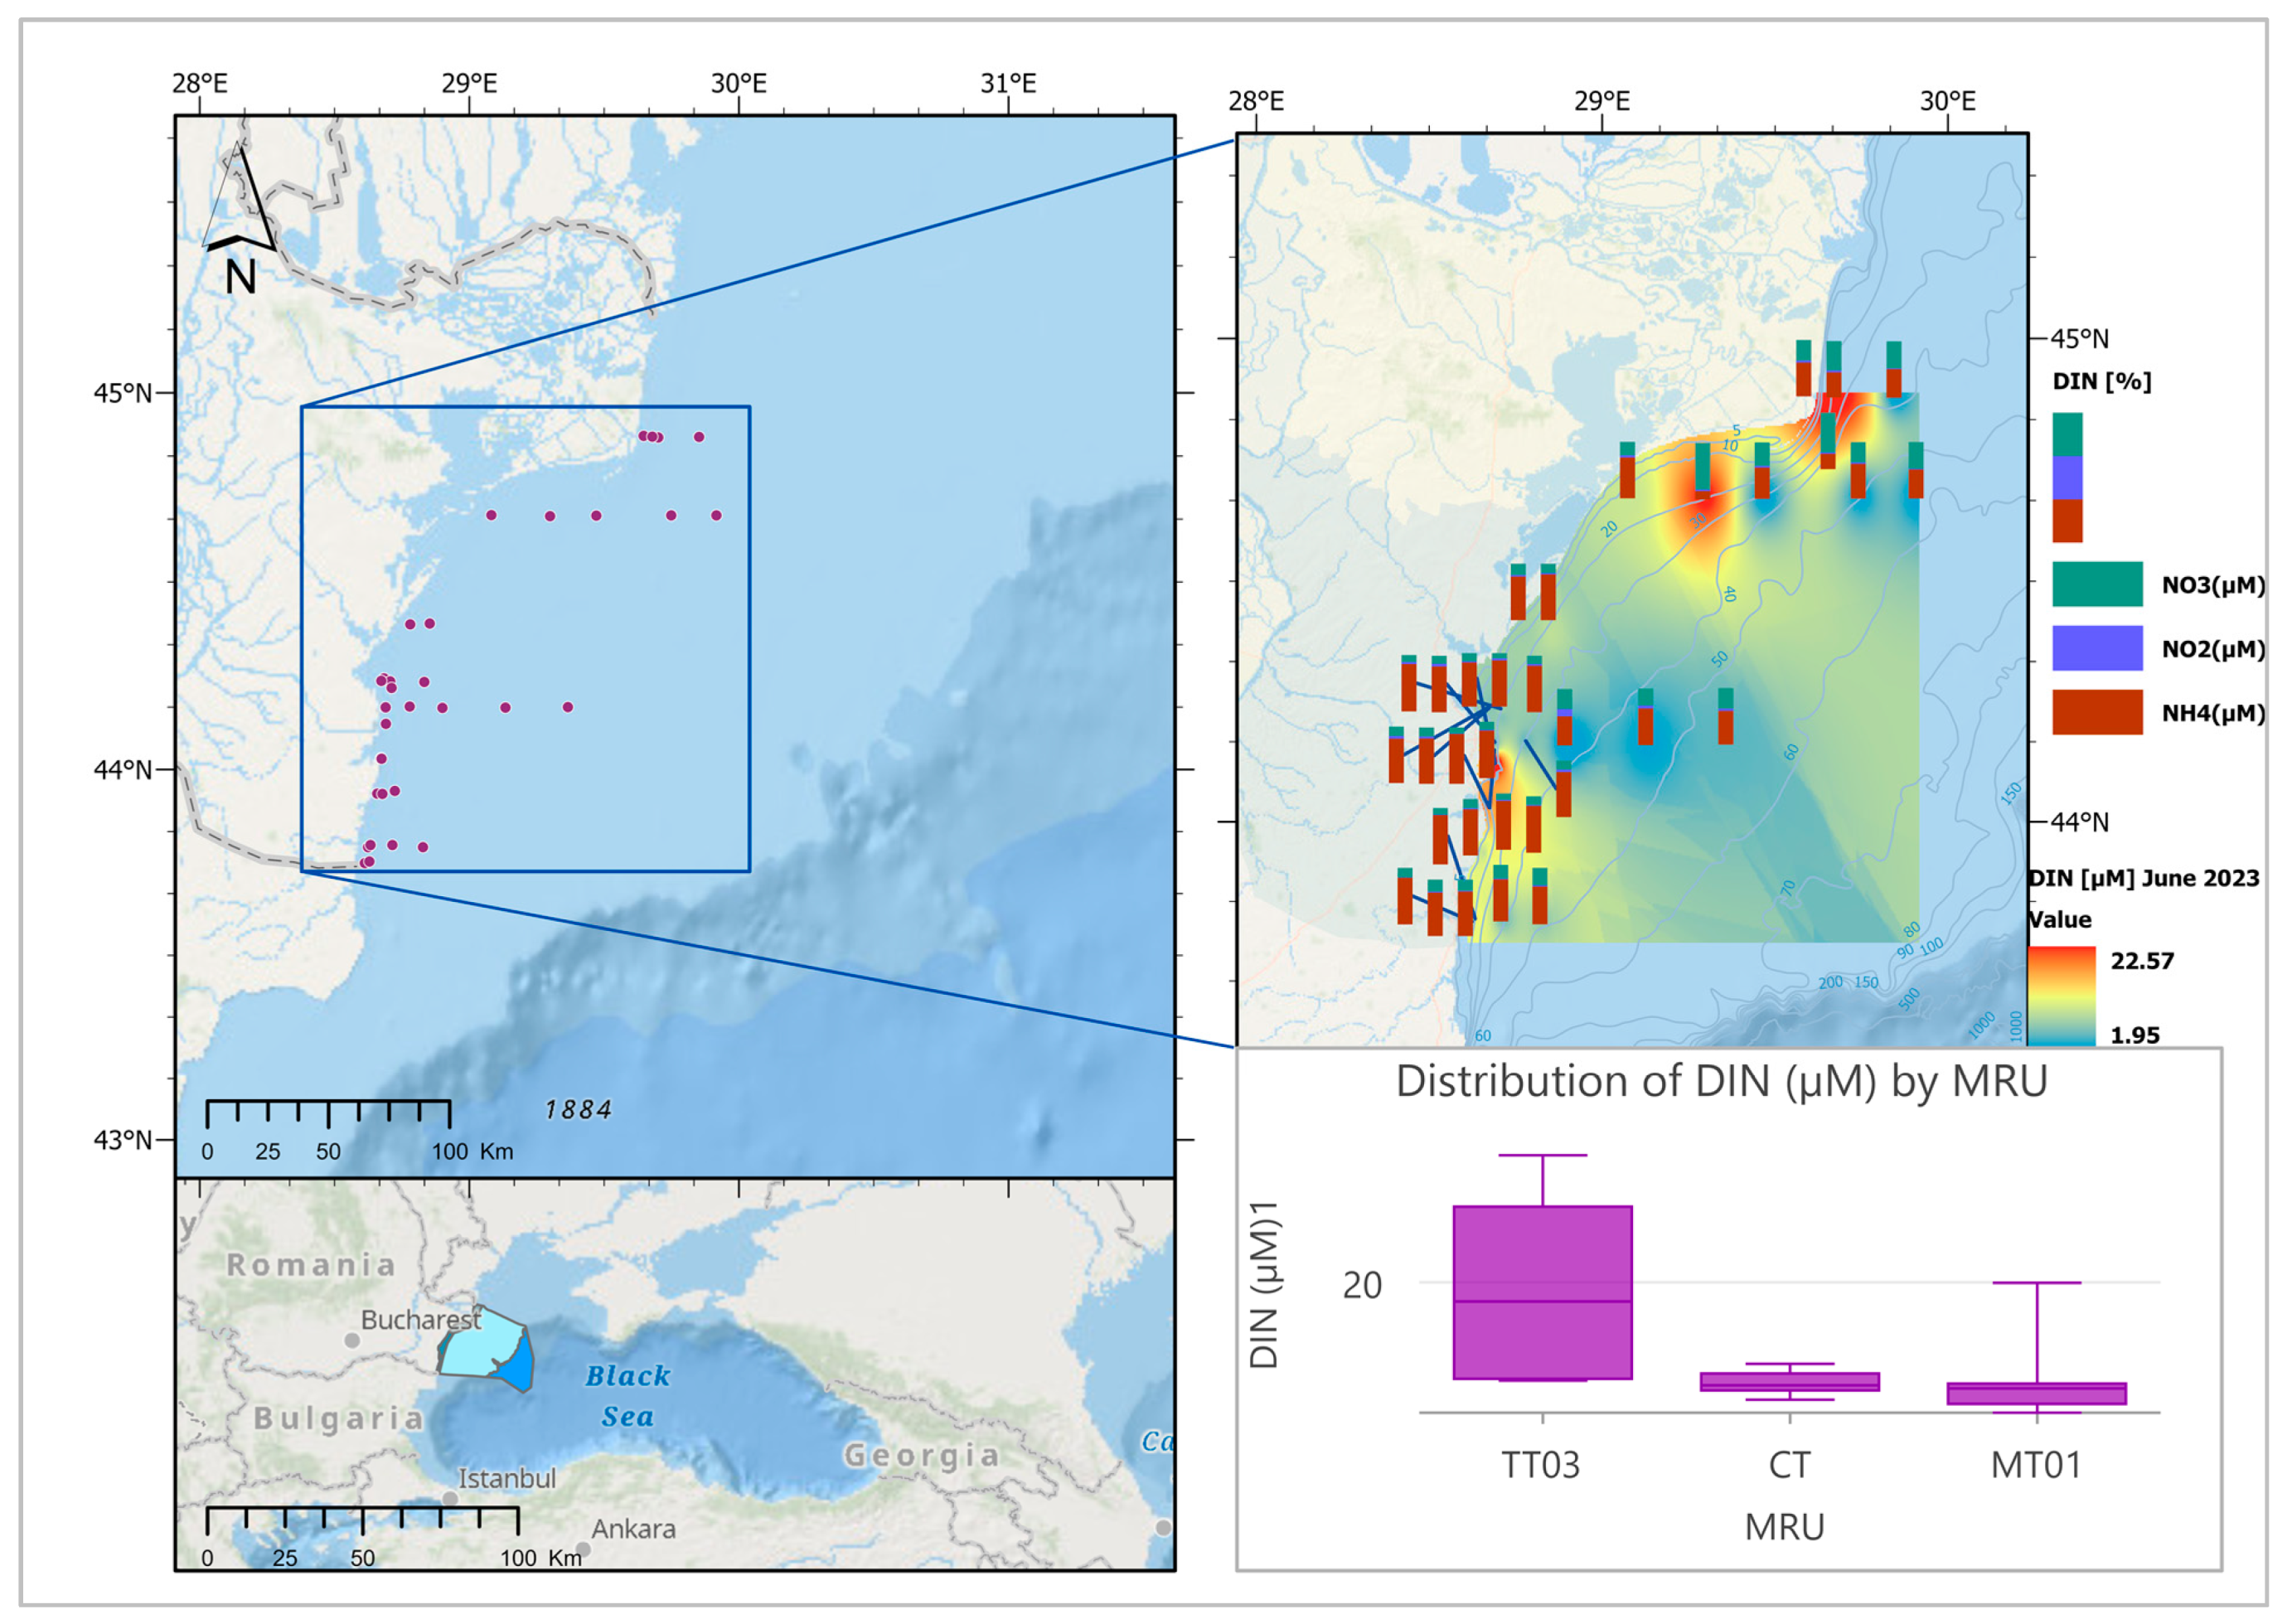Image resolution: width=2287 pixels, height=1624 pixels.
Task: Click the MT01 box in the boxplot
Action: click(2036, 1393)
